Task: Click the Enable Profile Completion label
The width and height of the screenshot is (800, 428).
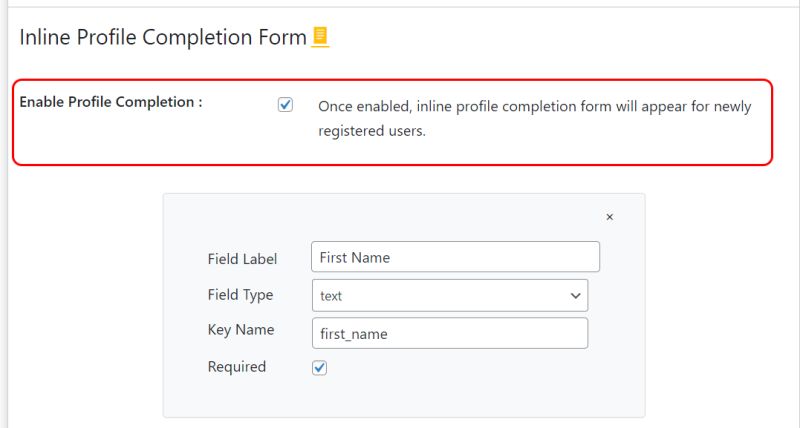Action: [111, 102]
